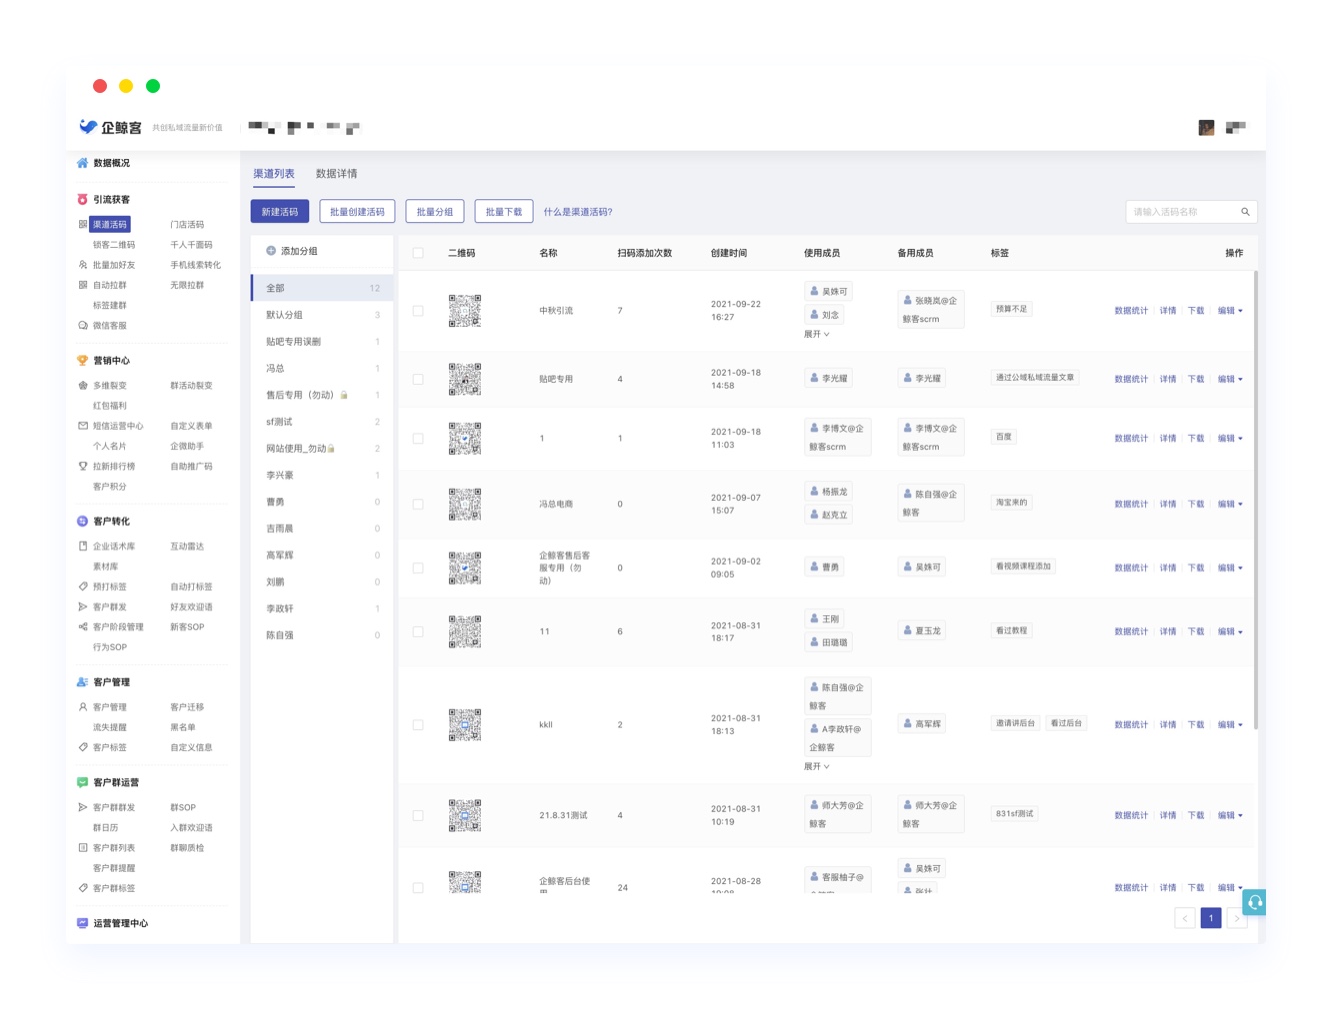Screen dimensions: 1332x1010
Task: Click the table's vertical scrollbar
Action: [x=1255, y=500]
